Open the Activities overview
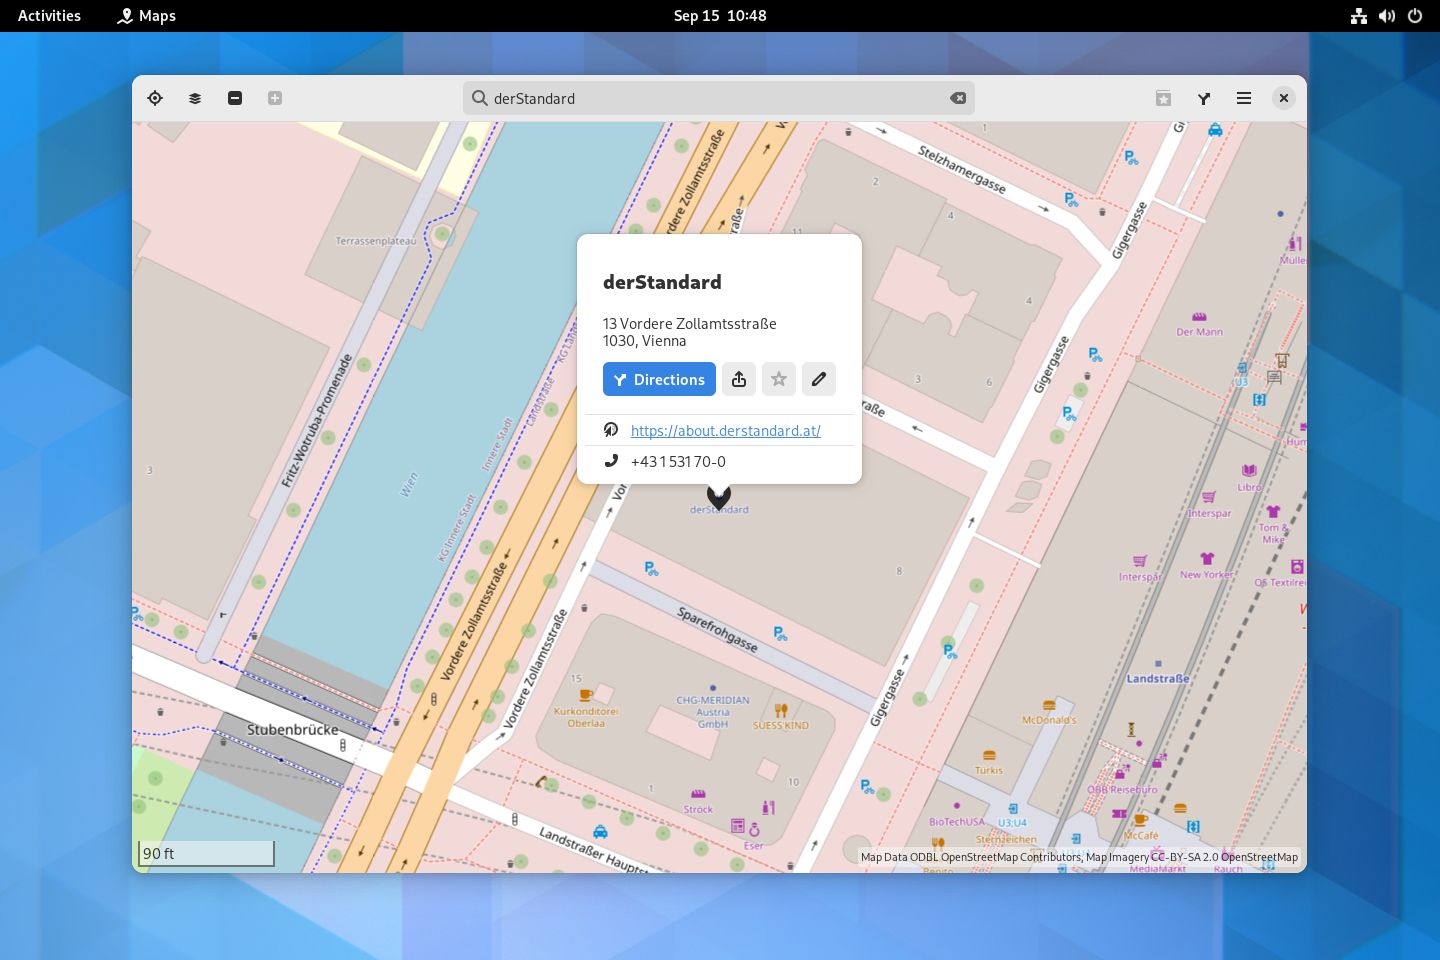Image resolution: width=1440 pixels, height=960 pixels. 49,16
